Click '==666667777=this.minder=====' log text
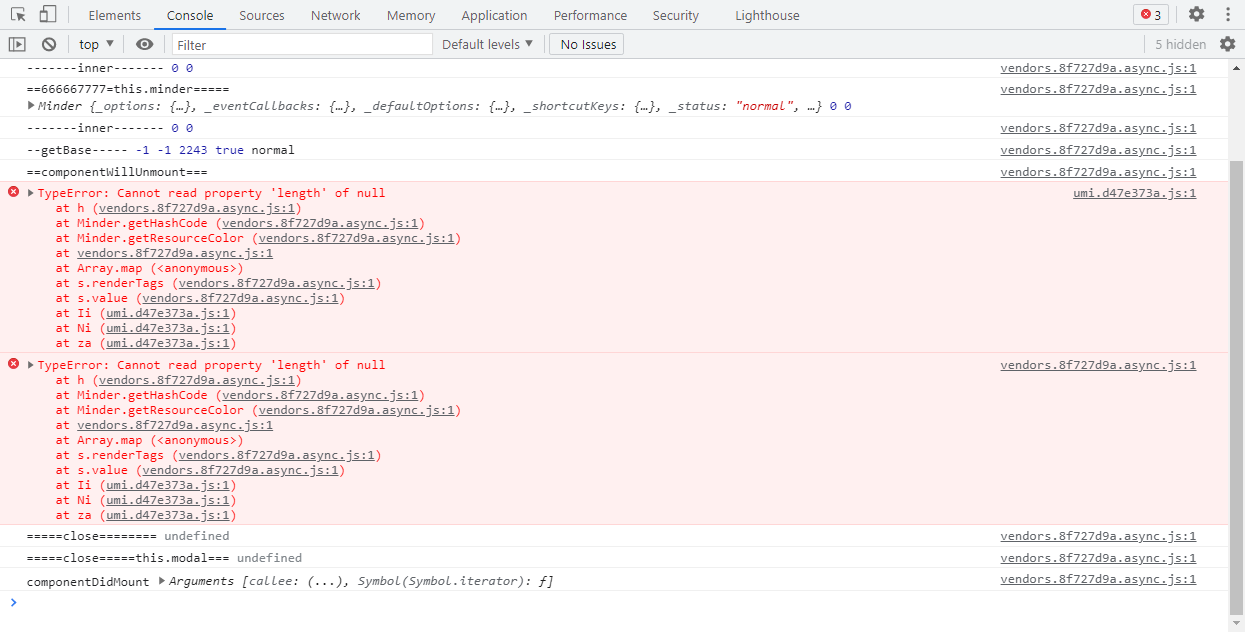This screenshot has width=1245, height=632. point(127,89)
